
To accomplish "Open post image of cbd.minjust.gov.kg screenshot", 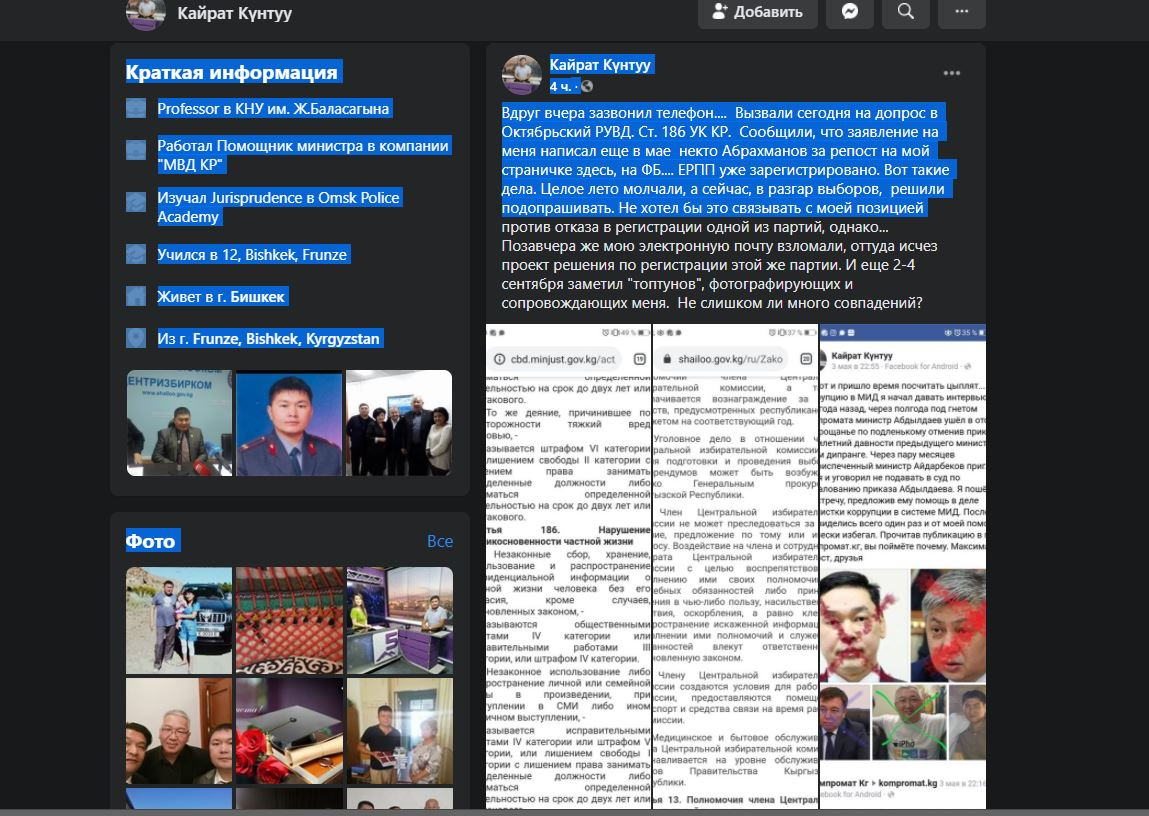I will 568,566.
